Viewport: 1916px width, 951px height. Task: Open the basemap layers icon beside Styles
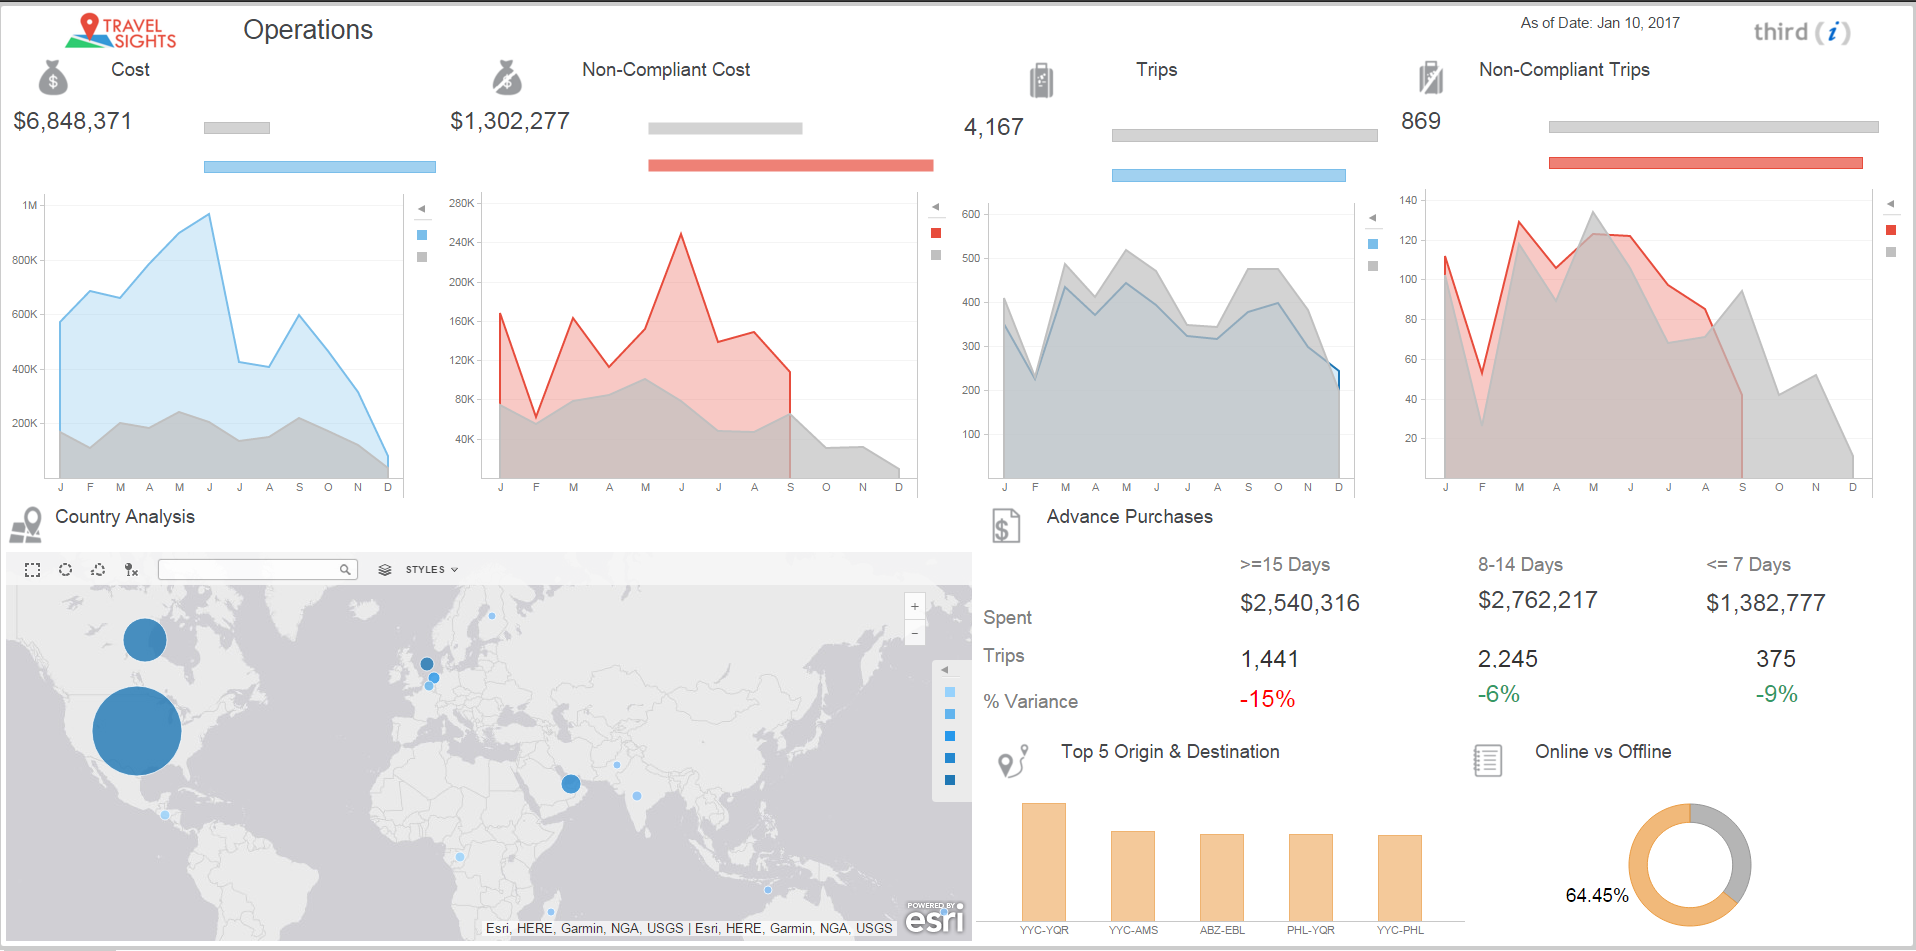coord(385,570)
